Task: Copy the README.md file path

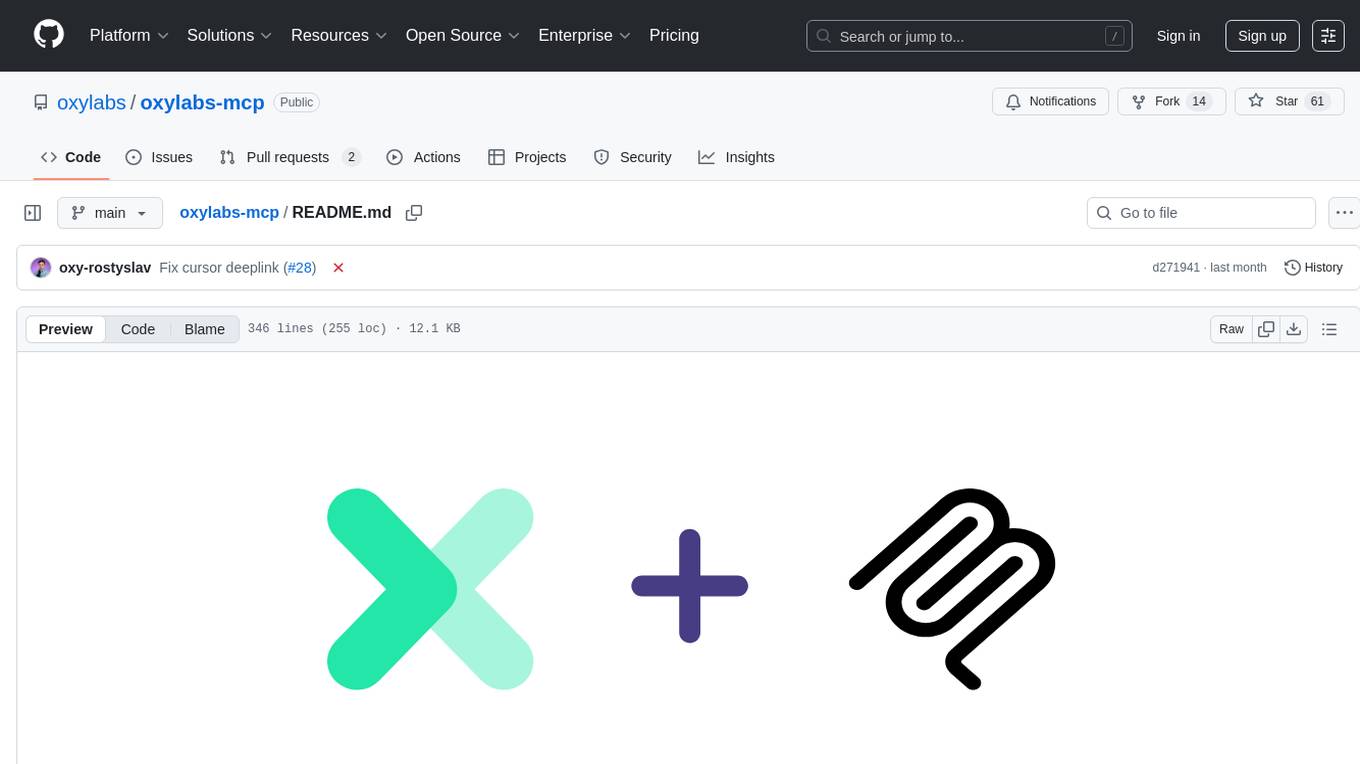Action: coord(414,213)
